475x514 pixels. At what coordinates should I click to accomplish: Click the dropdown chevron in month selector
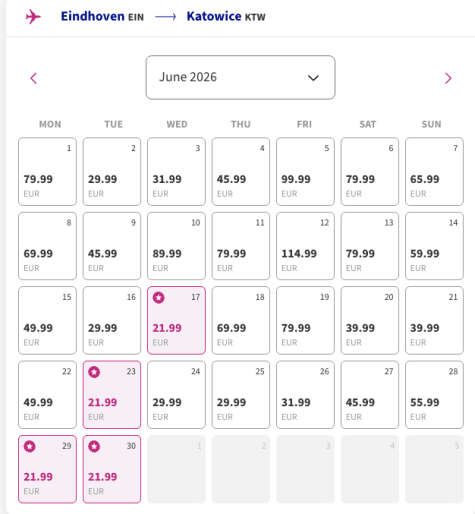click(313, 78)
